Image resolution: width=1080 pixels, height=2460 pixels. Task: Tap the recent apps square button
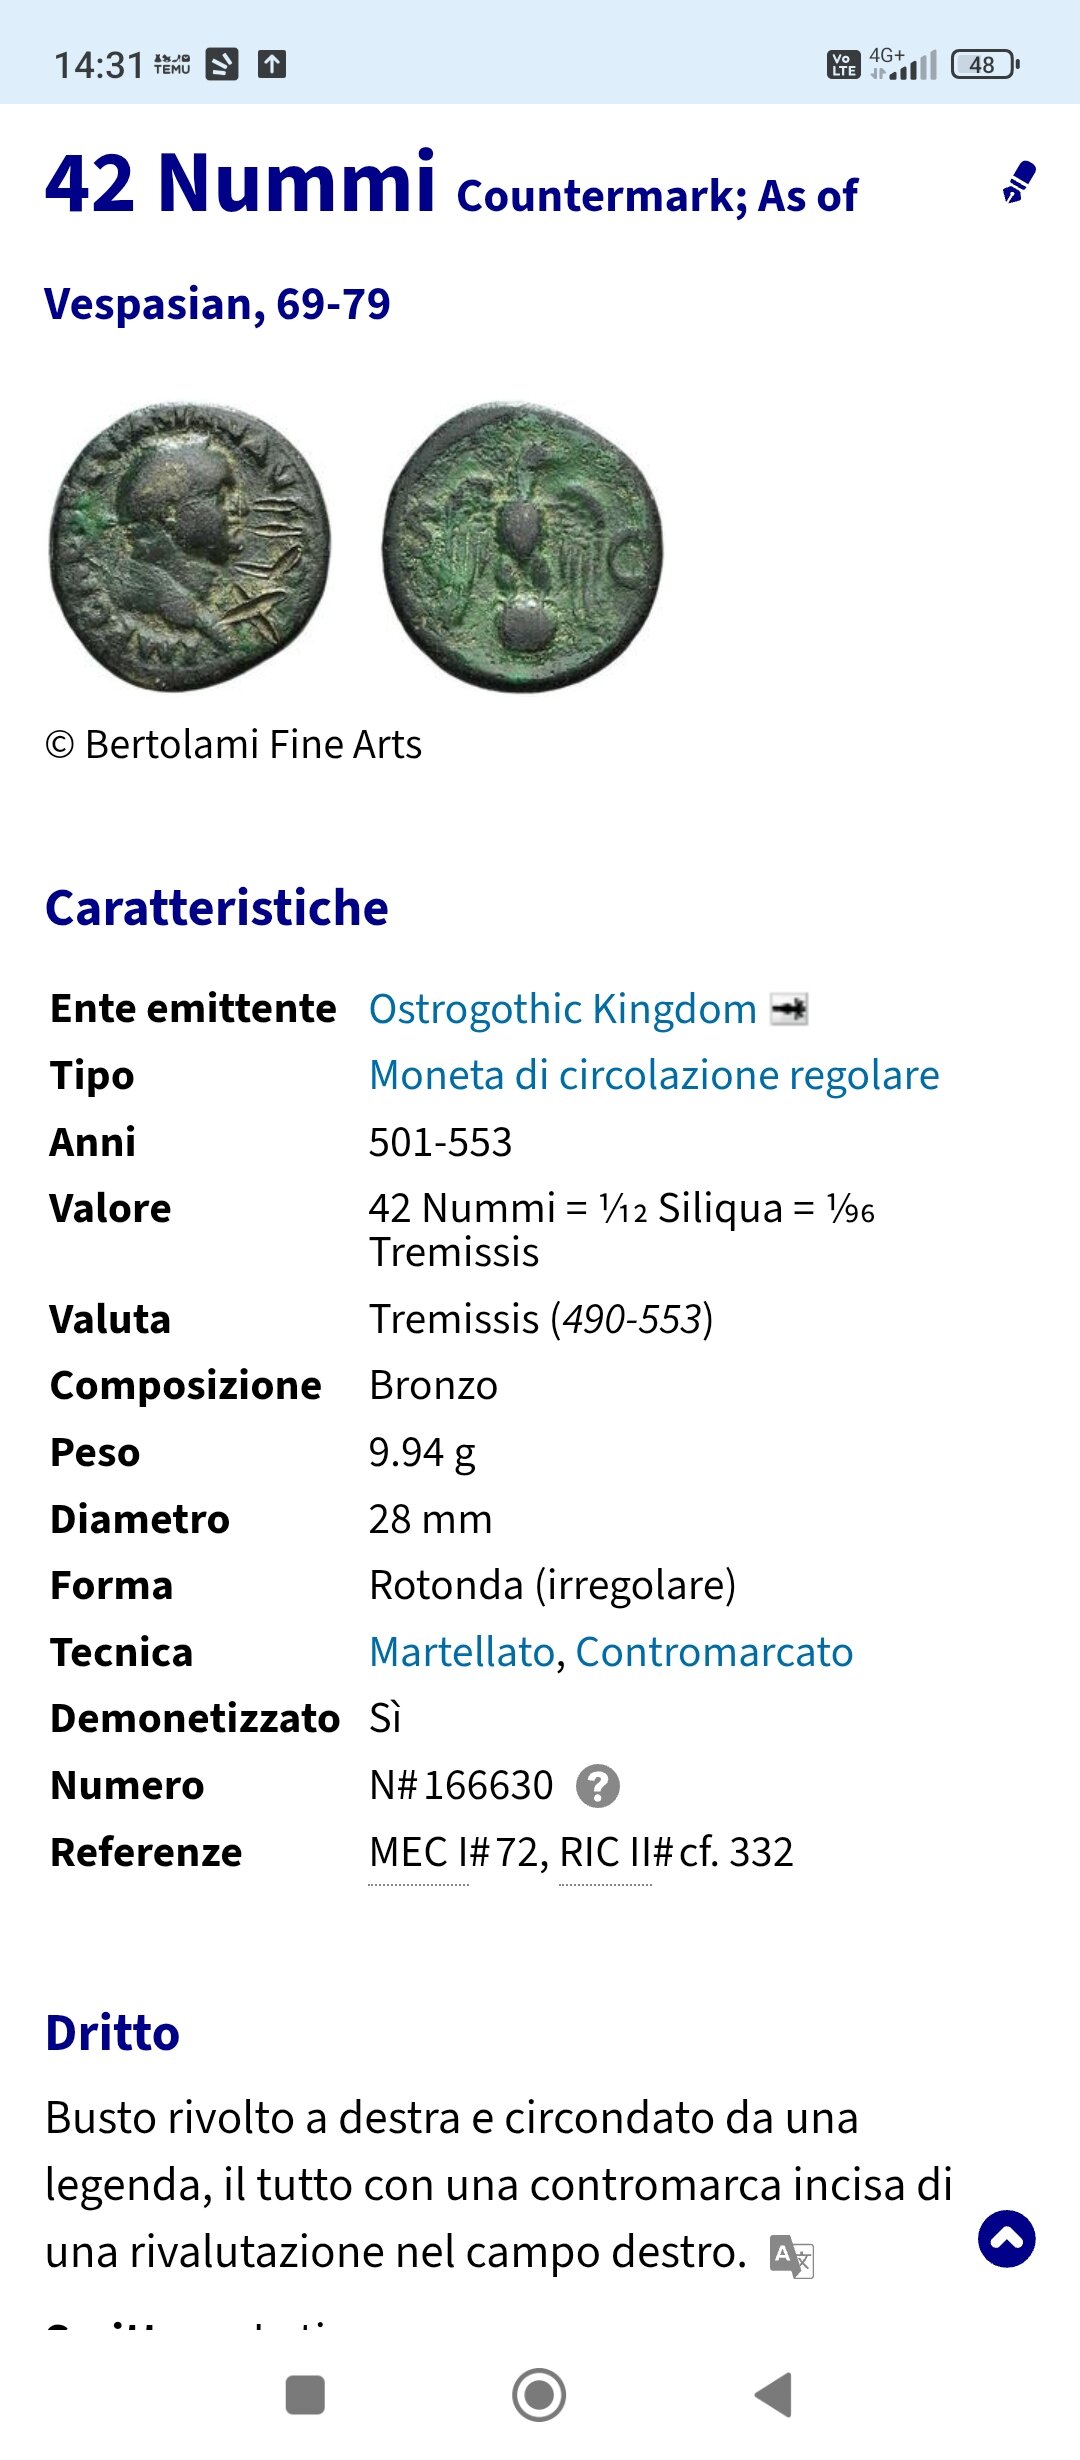[305, 2395]
